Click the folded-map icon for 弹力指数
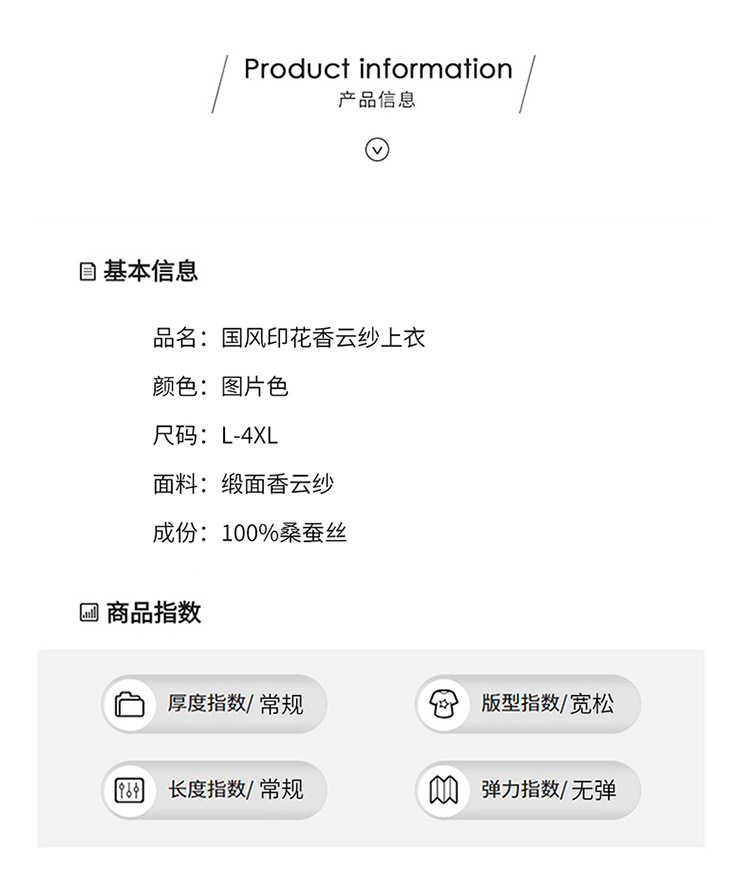 coord(443,790)
